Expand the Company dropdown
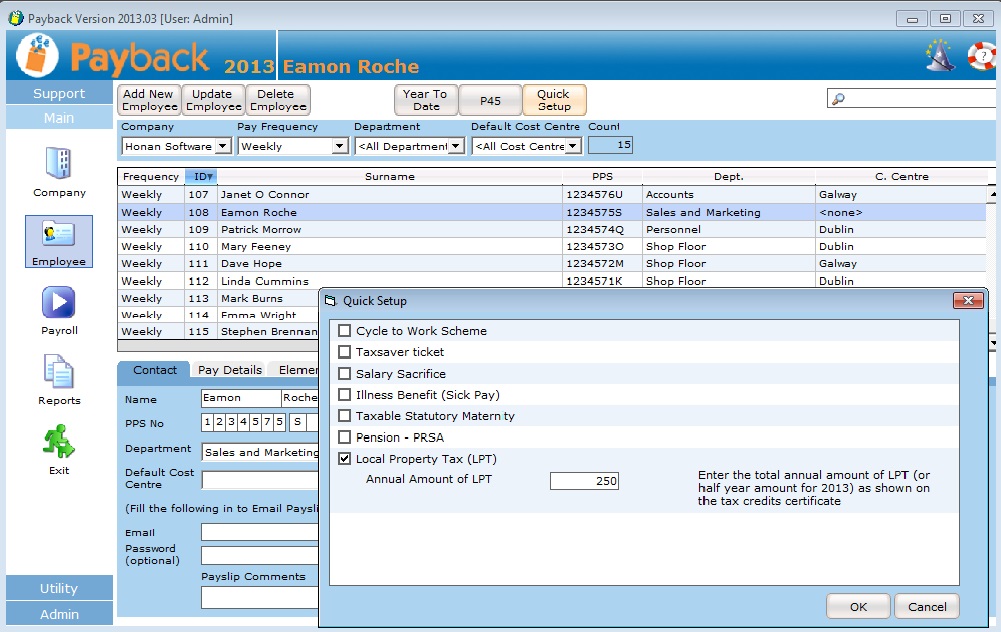 222,146
